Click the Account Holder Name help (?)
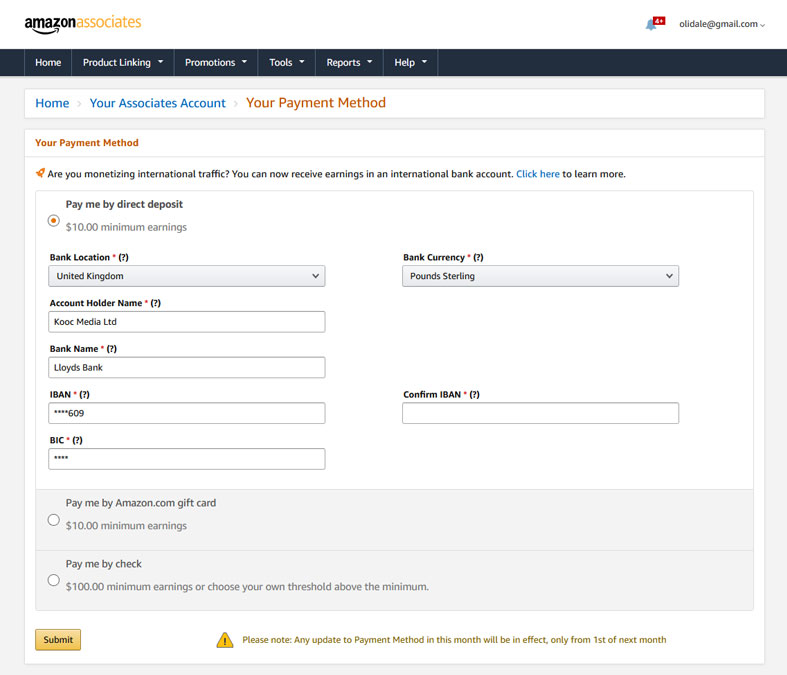The image size is (787, 675). [156, 303]
